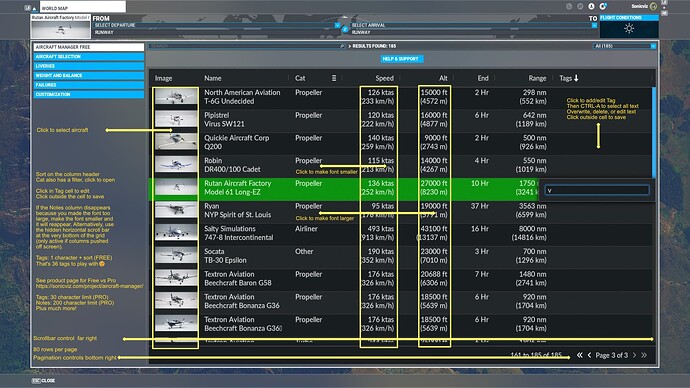690x388 pixels.
Task: Open the Sonicviz profile avatar
Action: [653, 6]
